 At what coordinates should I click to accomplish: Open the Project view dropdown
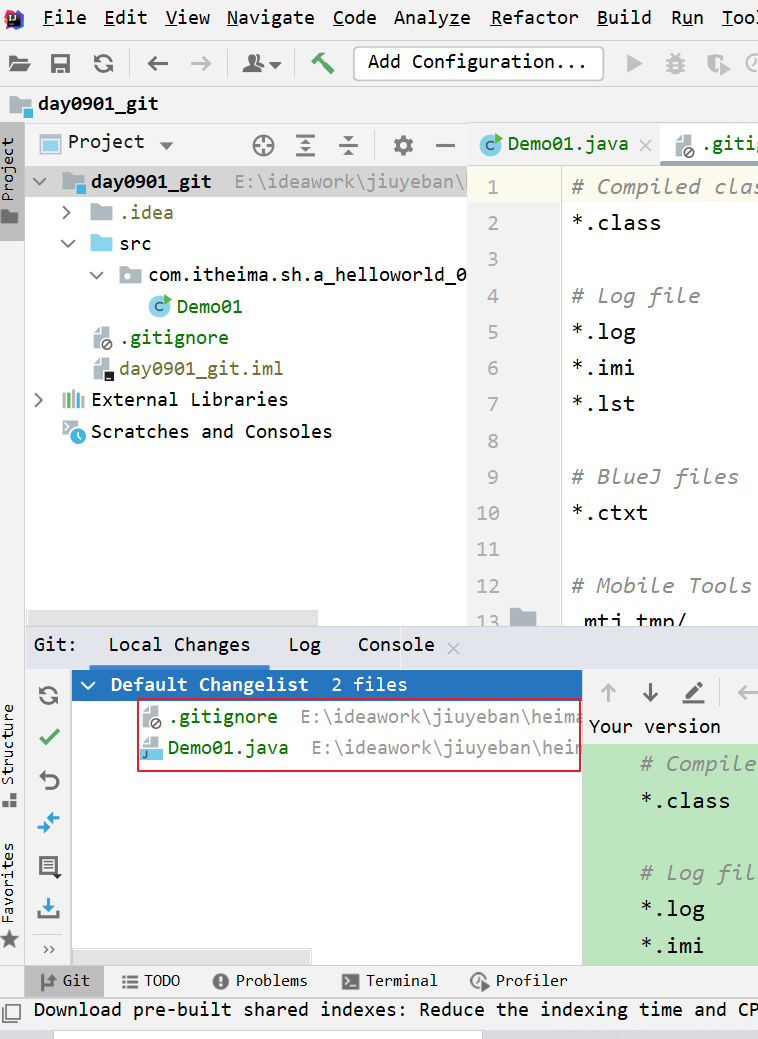point(166,145)
